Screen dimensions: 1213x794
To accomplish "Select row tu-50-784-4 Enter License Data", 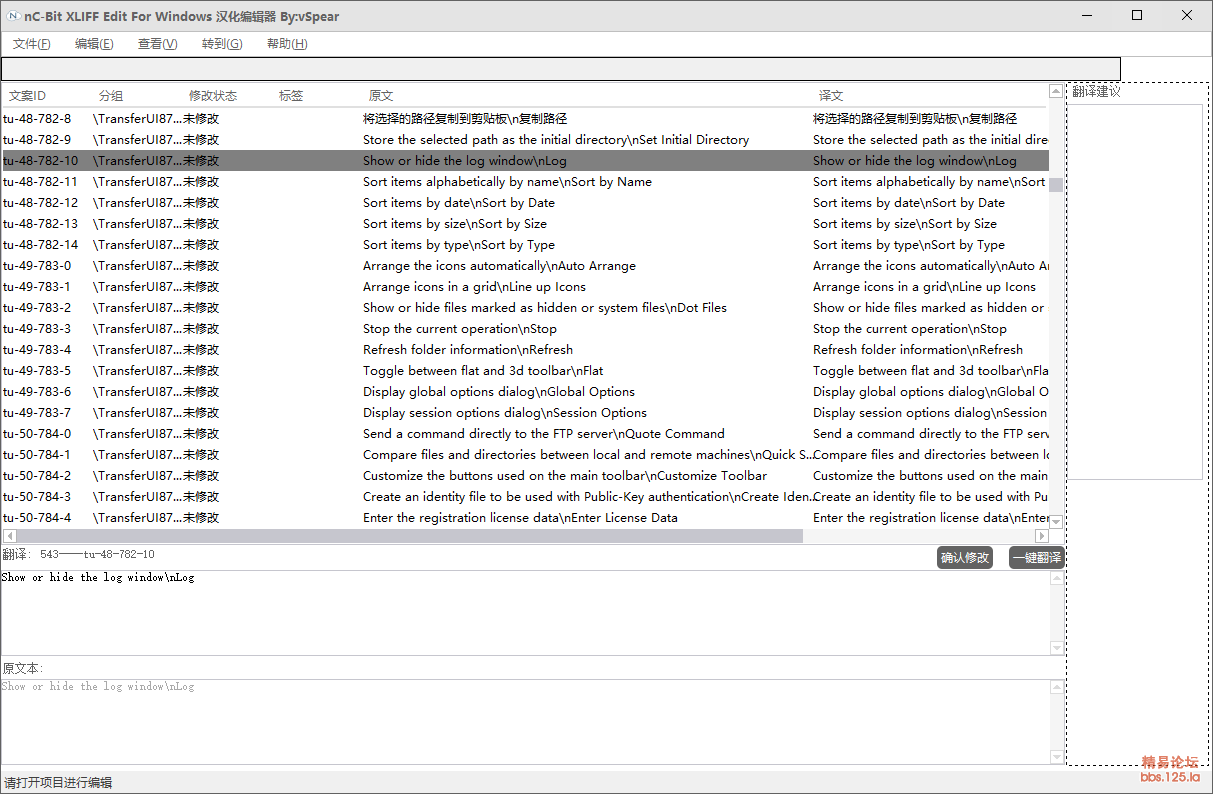I will tap(520, 518).
